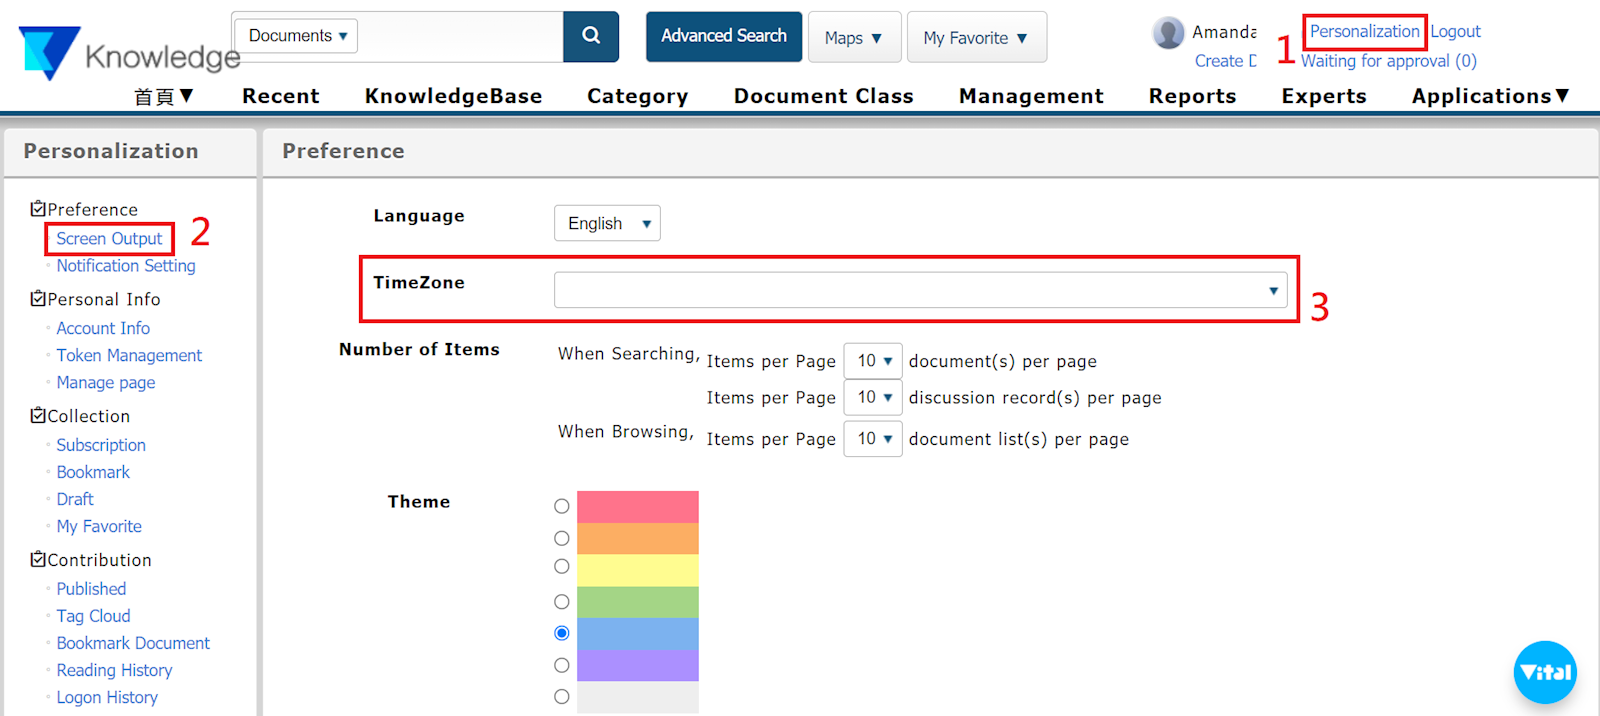Viewport: 1600px width, 716px height.
Task: Select the green theme radio button
Action: click(562, 602)
